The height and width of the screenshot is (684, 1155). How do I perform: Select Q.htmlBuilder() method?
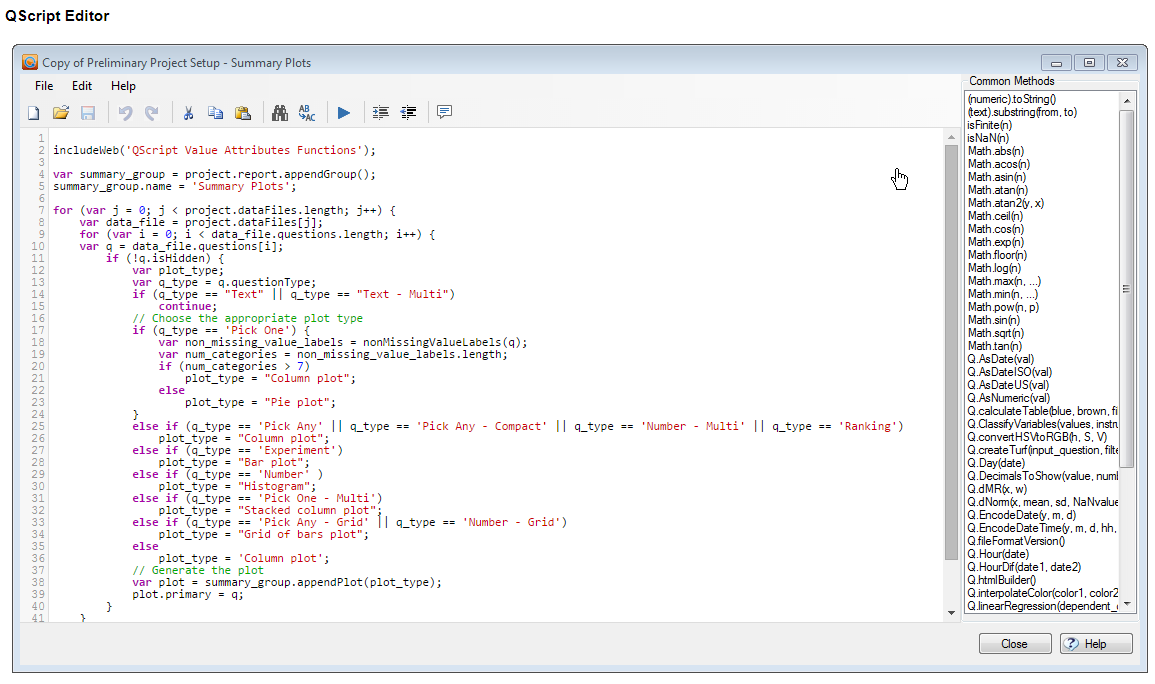[1001, 580]
